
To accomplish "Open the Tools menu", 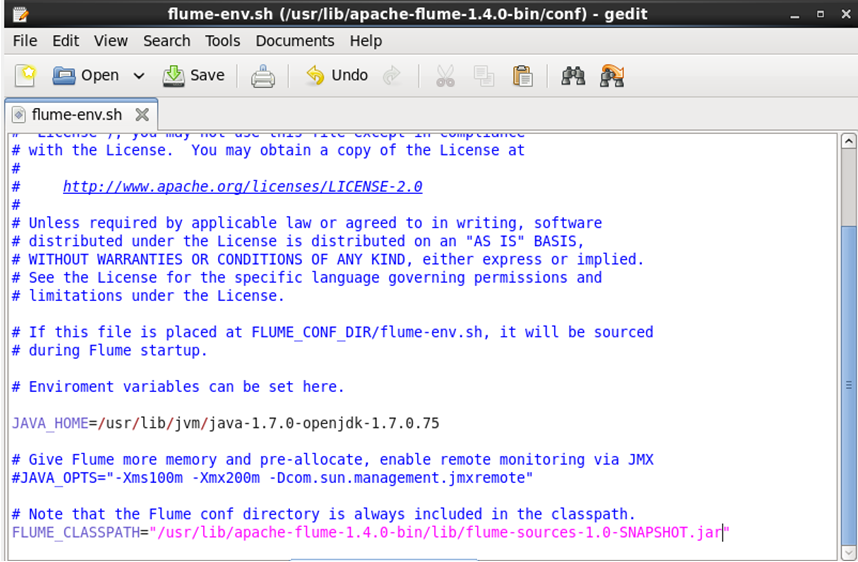I will (x=223, y=41).
